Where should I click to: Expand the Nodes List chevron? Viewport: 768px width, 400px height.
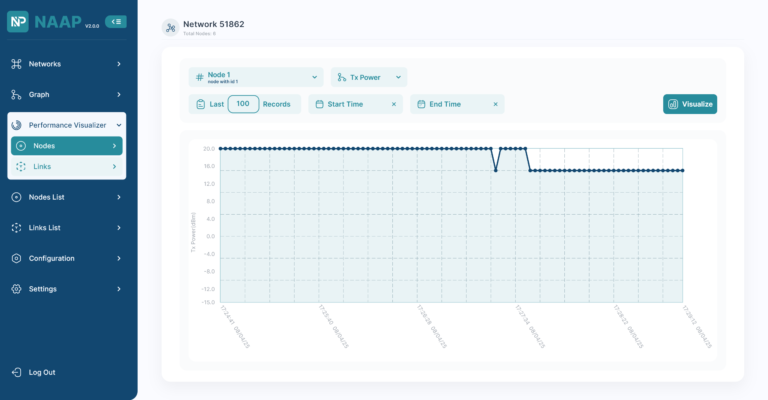(x=119, y=197)
